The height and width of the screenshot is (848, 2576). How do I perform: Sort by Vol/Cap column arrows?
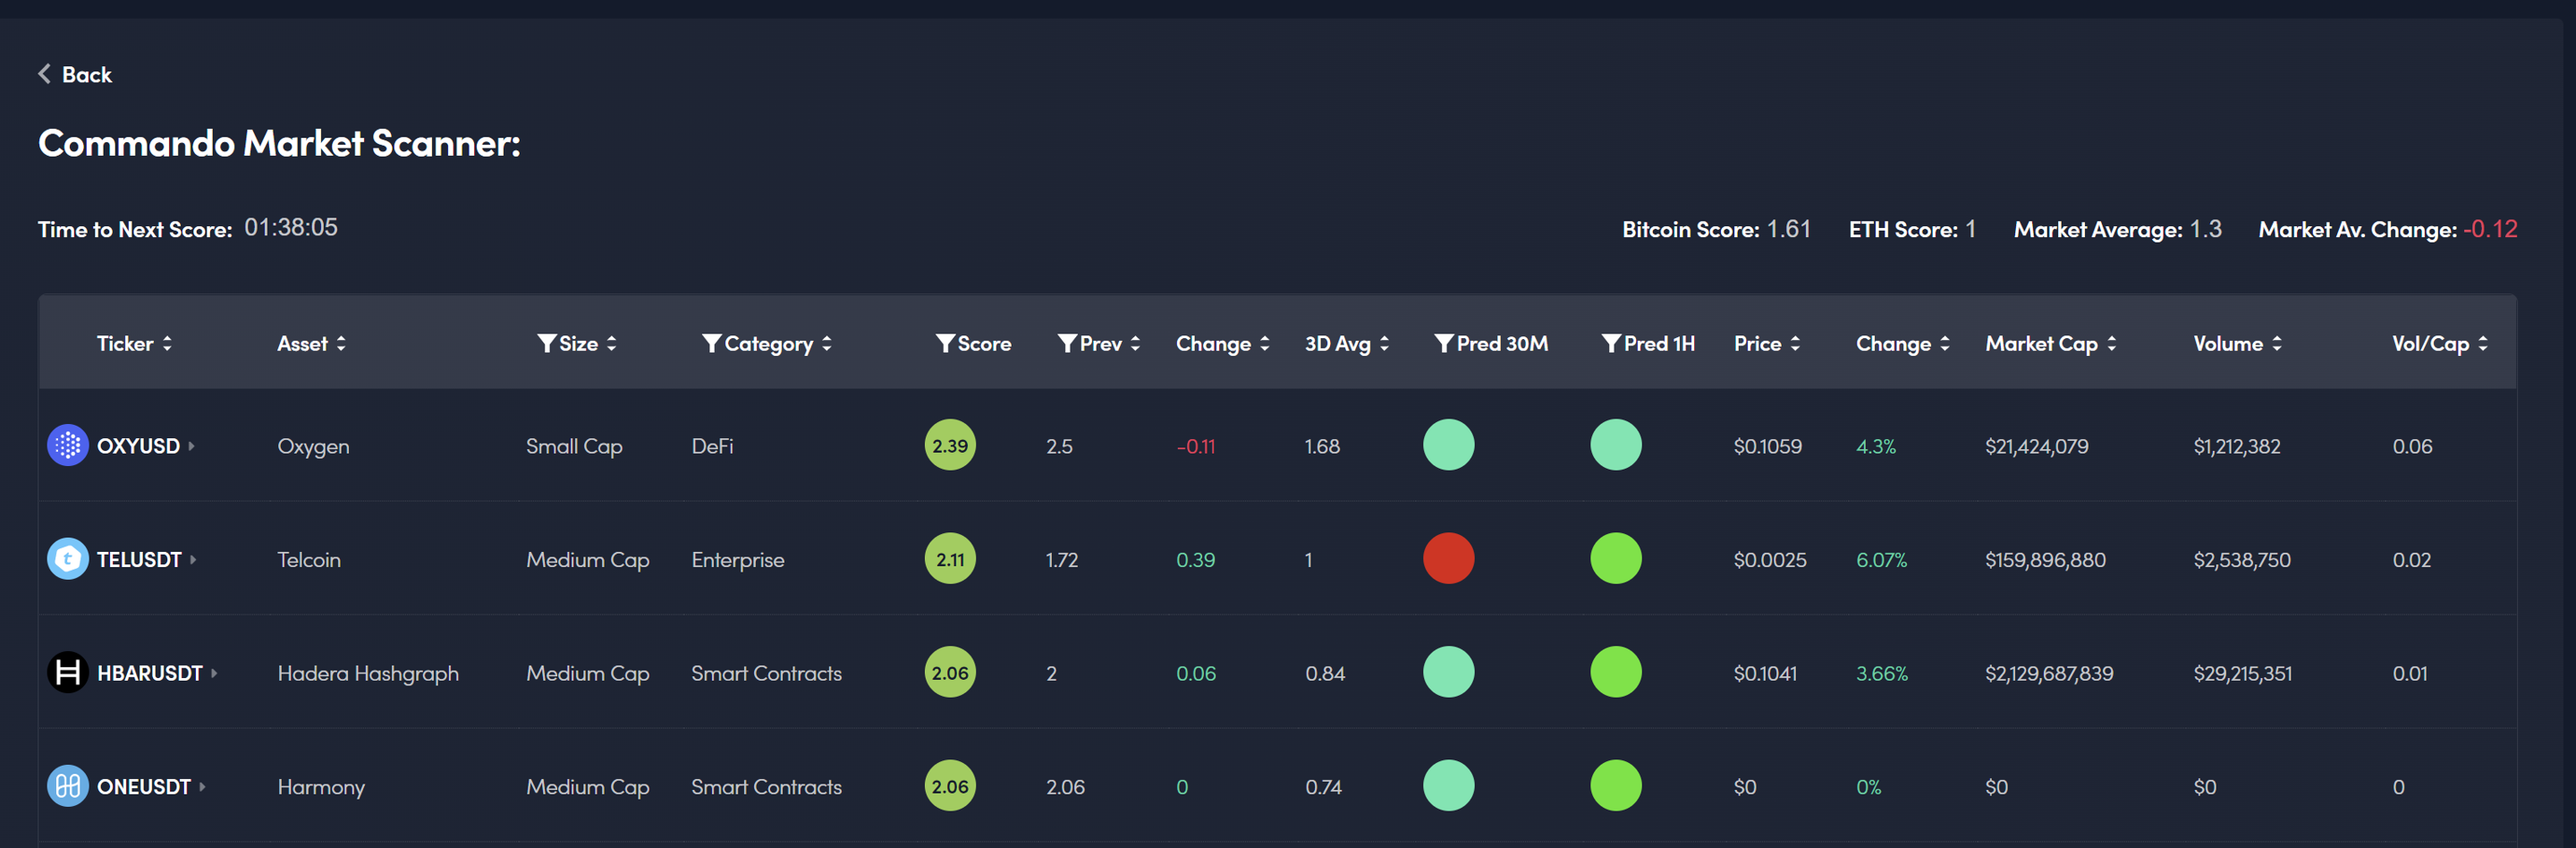(x=2482, y=343)
